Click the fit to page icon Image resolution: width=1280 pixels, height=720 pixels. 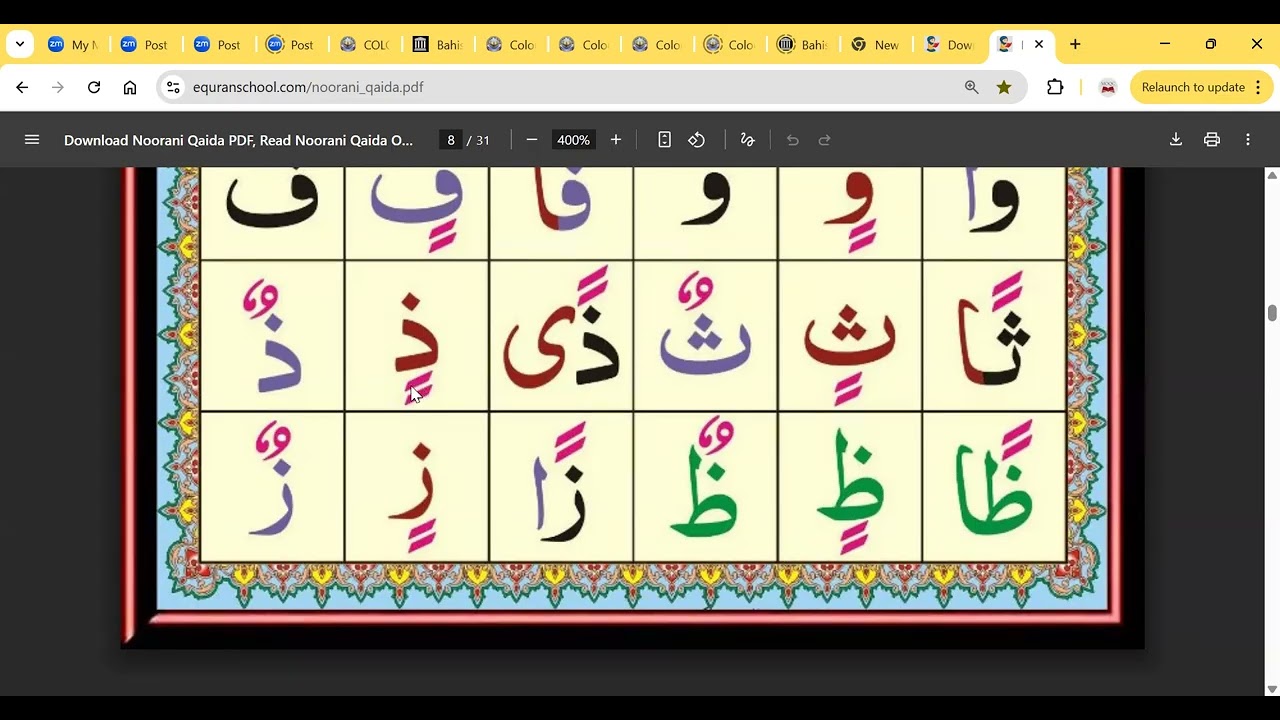664,140
